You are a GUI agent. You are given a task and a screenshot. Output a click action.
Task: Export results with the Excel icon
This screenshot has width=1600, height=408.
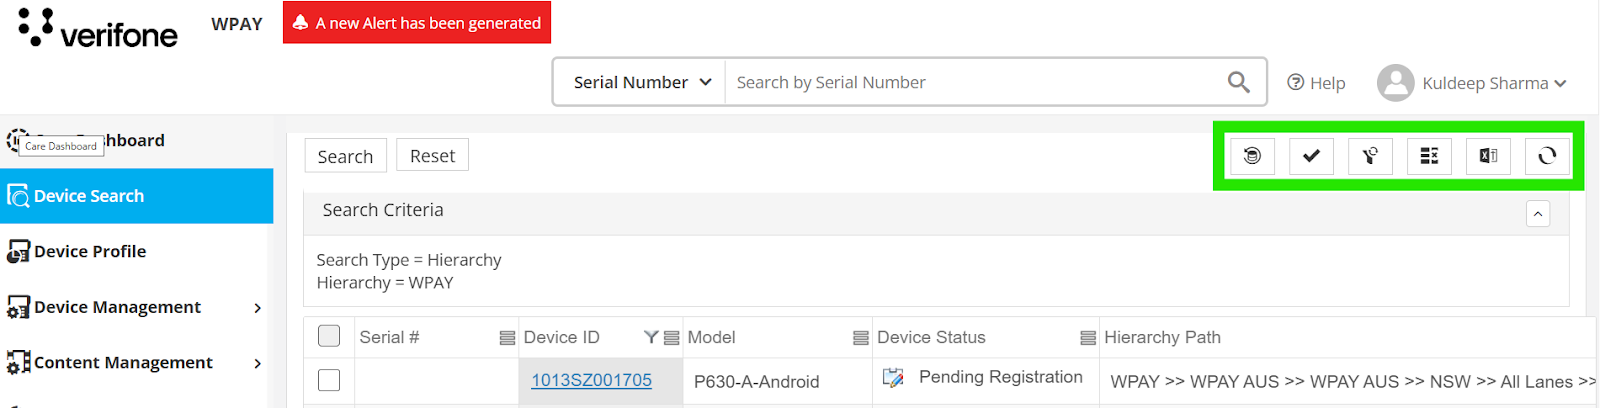pyautogui.click(x=1488, y=156)
